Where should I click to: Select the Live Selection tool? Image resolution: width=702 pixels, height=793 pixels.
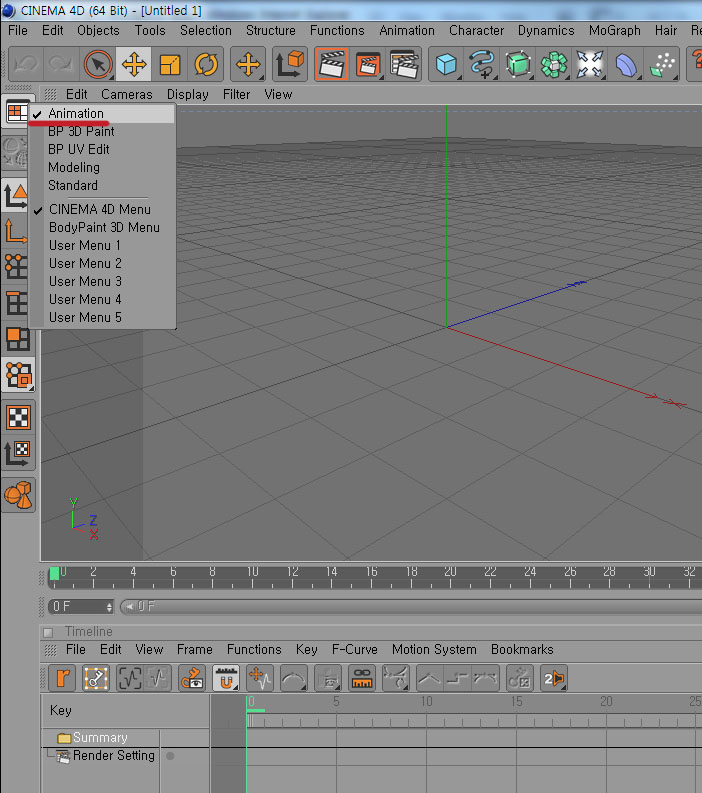[x=98, y=64]
